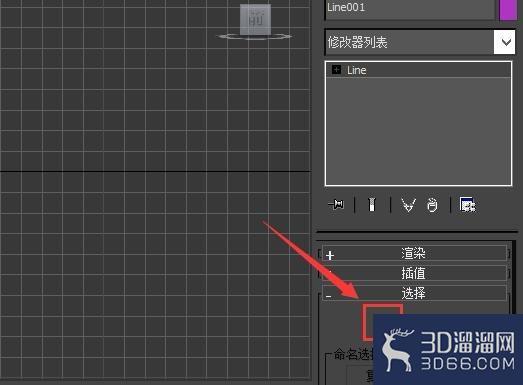Select the Line item in modifier stack
This screenshot has width=523, height=385.
tap(418, 70)
